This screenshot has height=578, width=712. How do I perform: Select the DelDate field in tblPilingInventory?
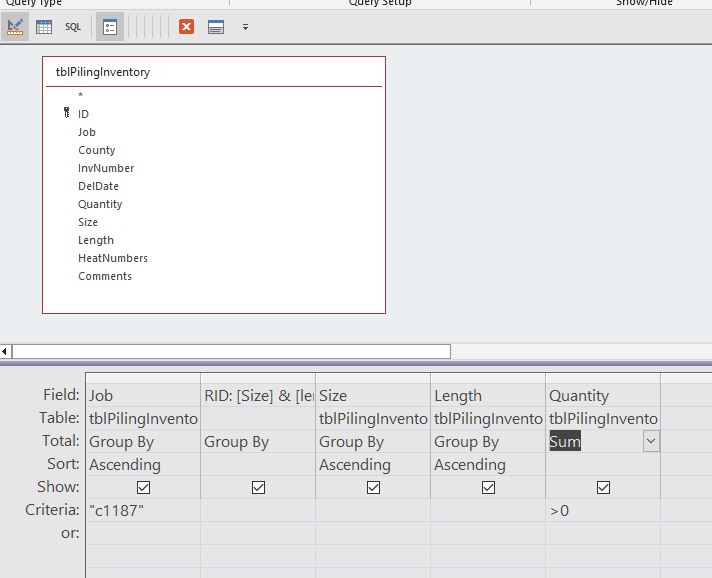tap(98, 186)
